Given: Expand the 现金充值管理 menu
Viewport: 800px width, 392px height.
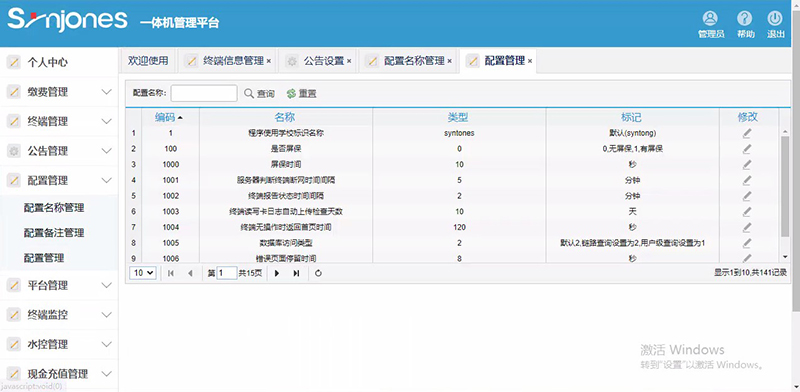Looking at the screenshot, I should click(x=107, y=374).
